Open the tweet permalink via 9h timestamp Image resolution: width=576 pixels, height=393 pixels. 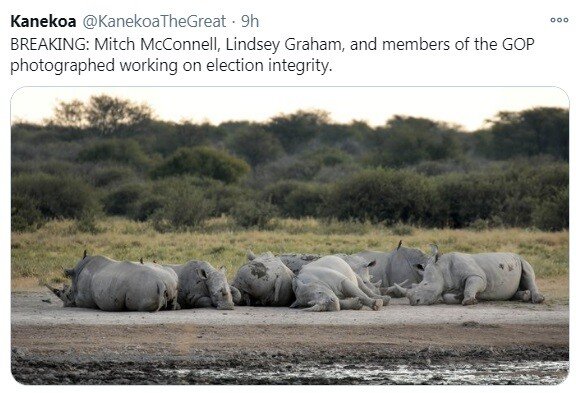point(250,21)
